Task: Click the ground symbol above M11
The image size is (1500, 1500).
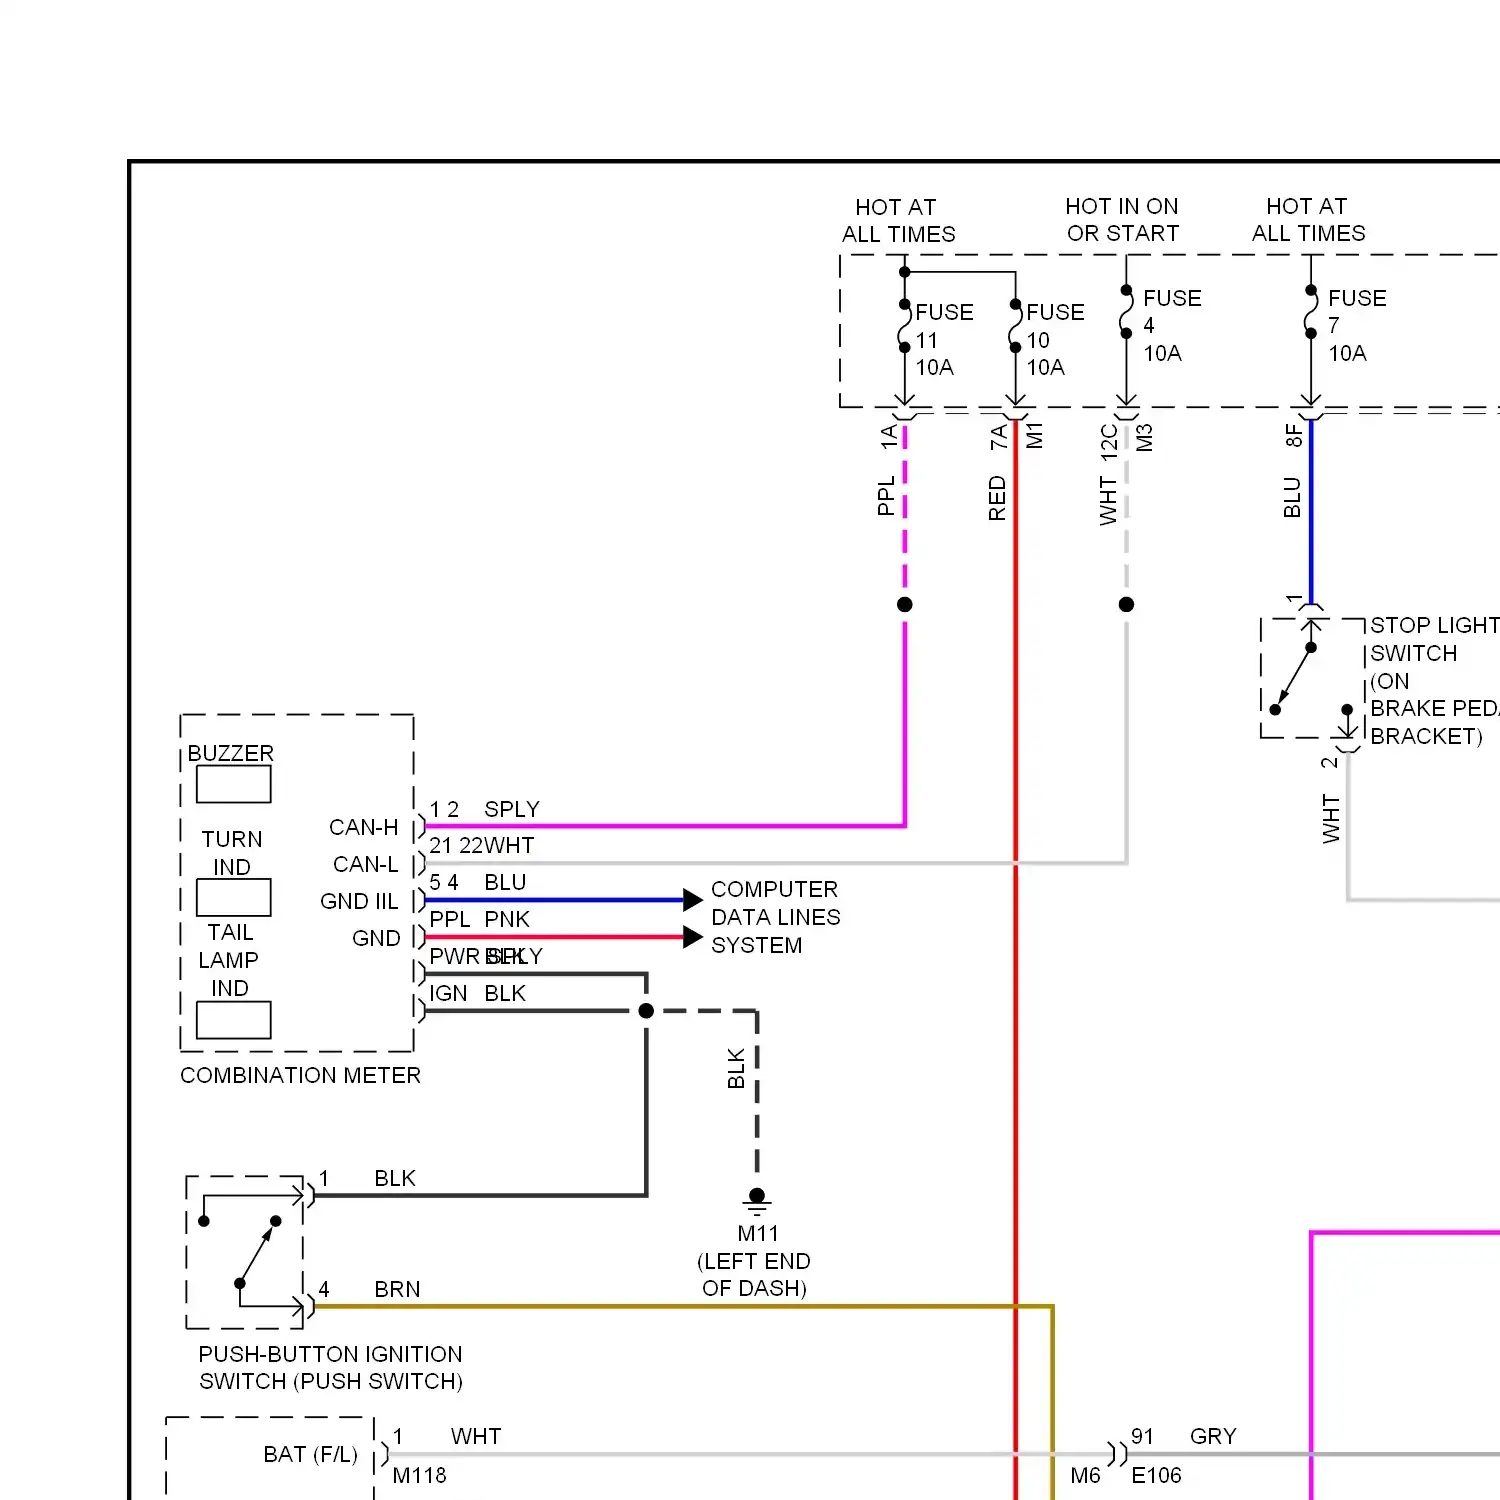Action: point(757,1201)
